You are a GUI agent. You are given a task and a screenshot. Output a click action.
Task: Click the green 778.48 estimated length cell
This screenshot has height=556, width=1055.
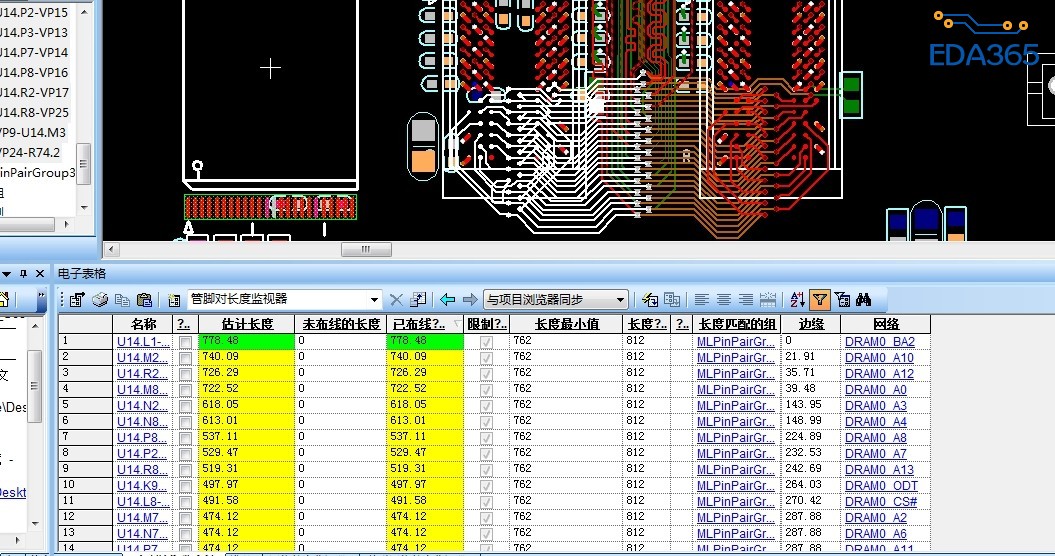[246, 342]
